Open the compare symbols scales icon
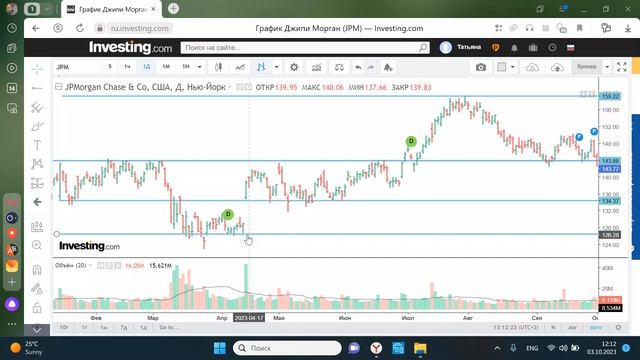This screenshot has height=360, width=640. coord(339,67)
